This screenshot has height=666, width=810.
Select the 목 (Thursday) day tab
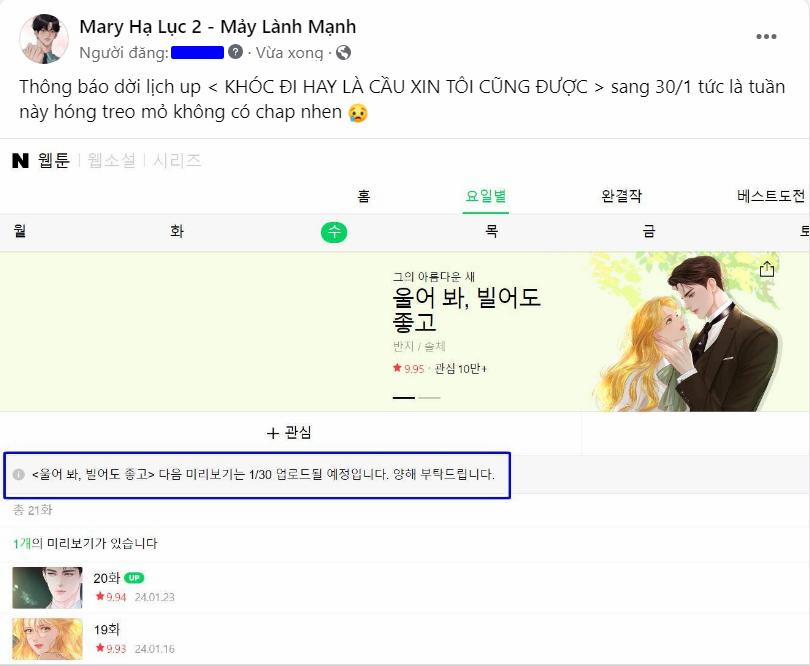(x=491, y=231)
